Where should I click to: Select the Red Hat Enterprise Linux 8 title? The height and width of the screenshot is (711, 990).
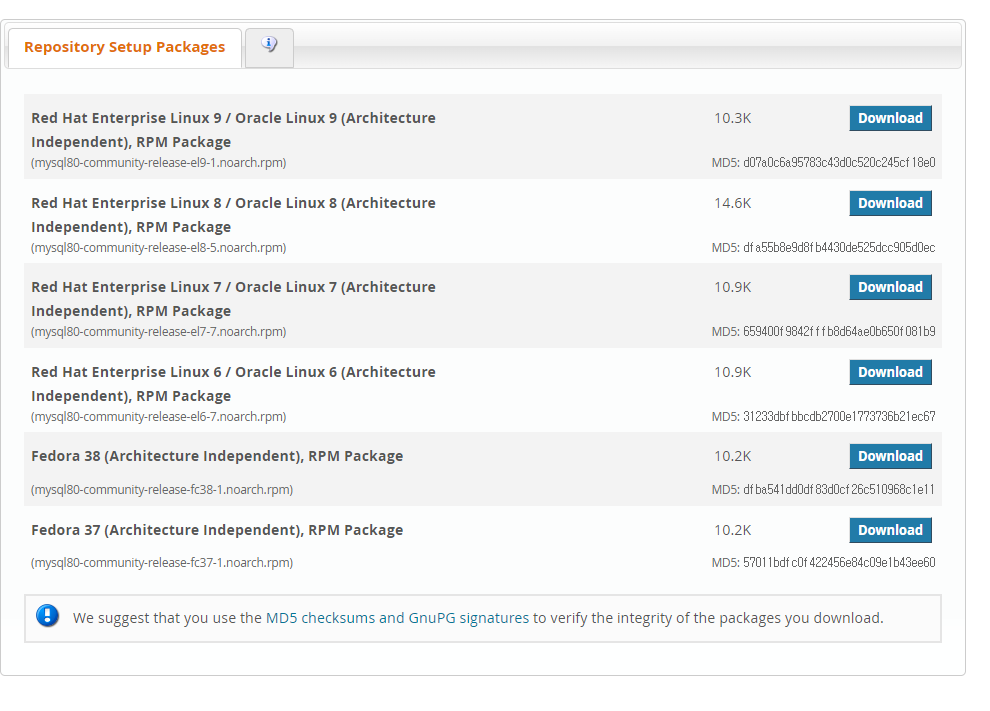(233, 215)
